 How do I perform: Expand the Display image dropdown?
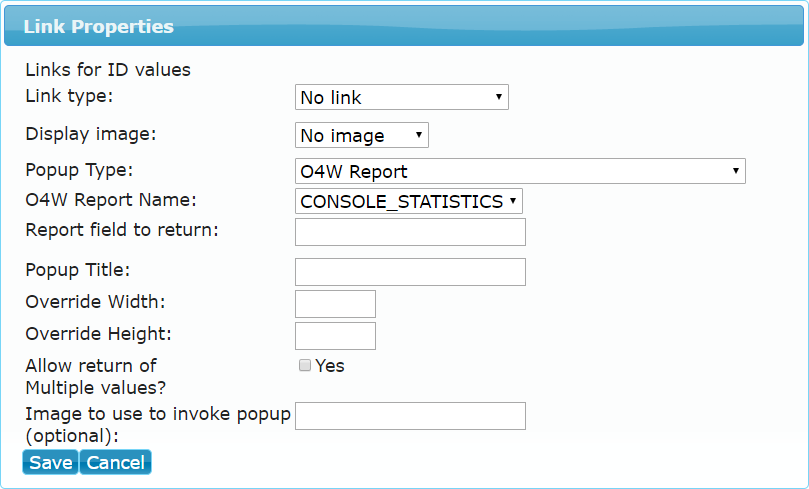pyautogui.click(x=362, y=135)
